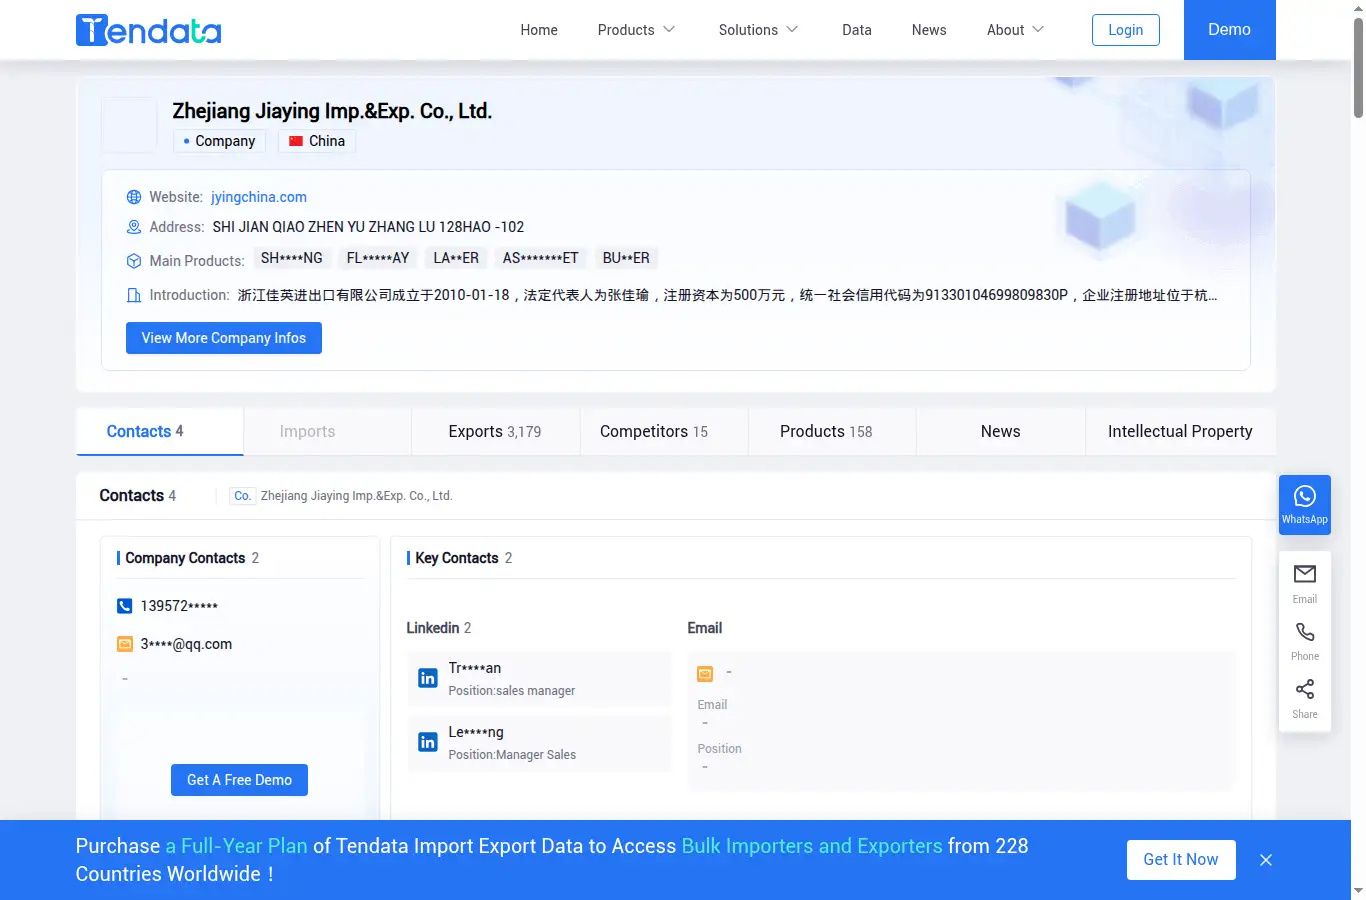Click the building icon beside Introduction
The width and height of the screenshot is (1366, 900).
click(134, 295)
